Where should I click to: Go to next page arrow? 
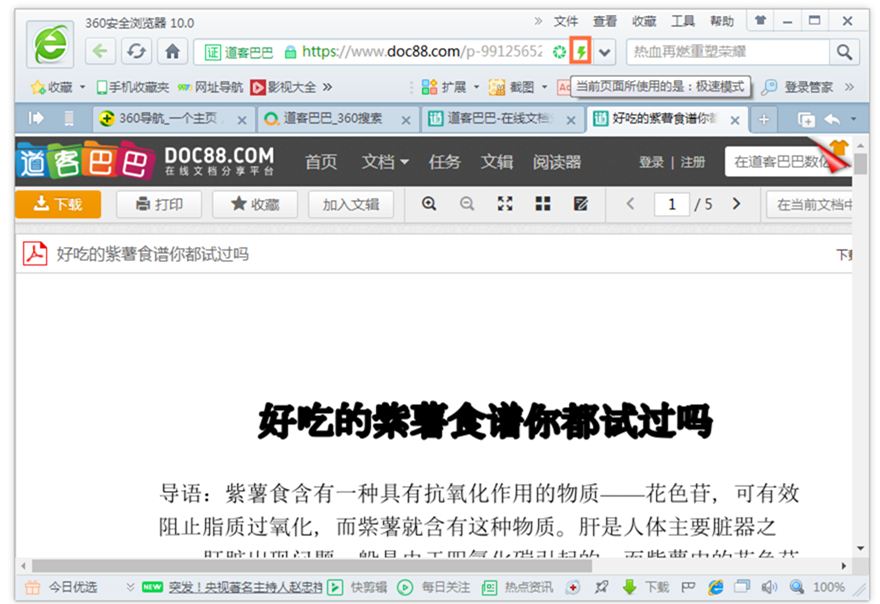[x=736, y=204]
